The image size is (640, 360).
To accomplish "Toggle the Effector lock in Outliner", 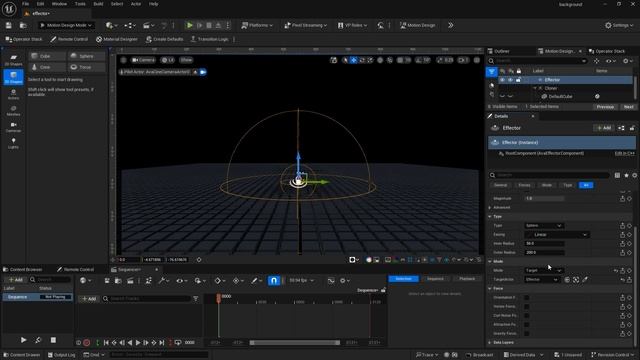I will tap(518, 80).
